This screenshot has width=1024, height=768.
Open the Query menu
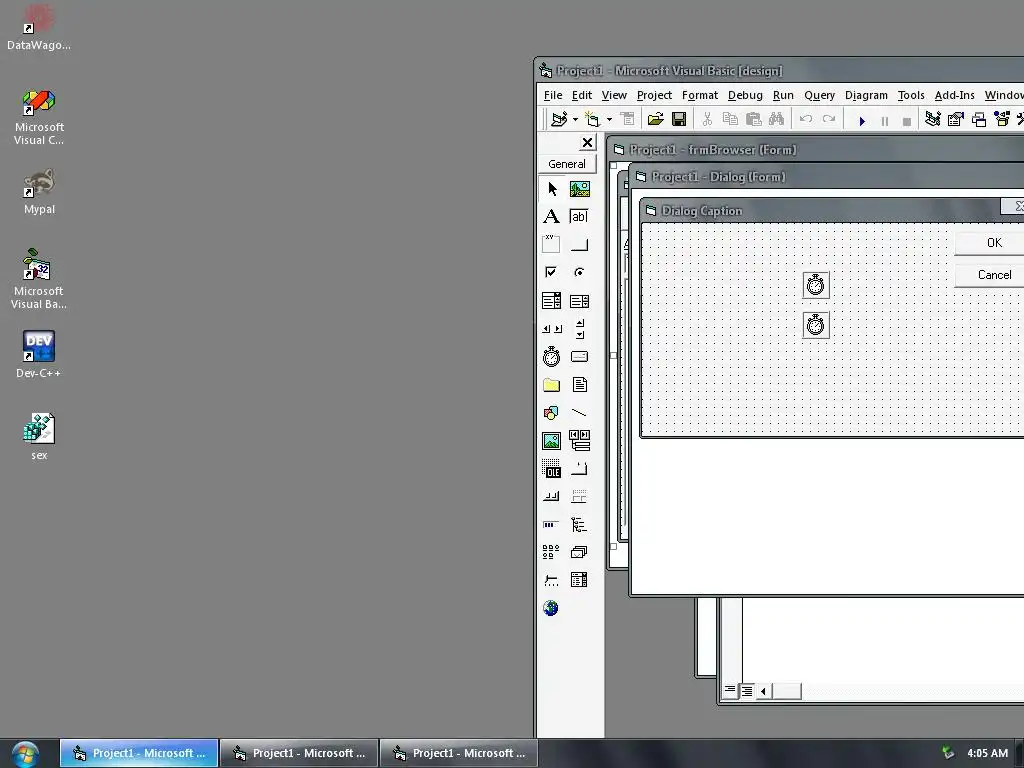[820, 95]
